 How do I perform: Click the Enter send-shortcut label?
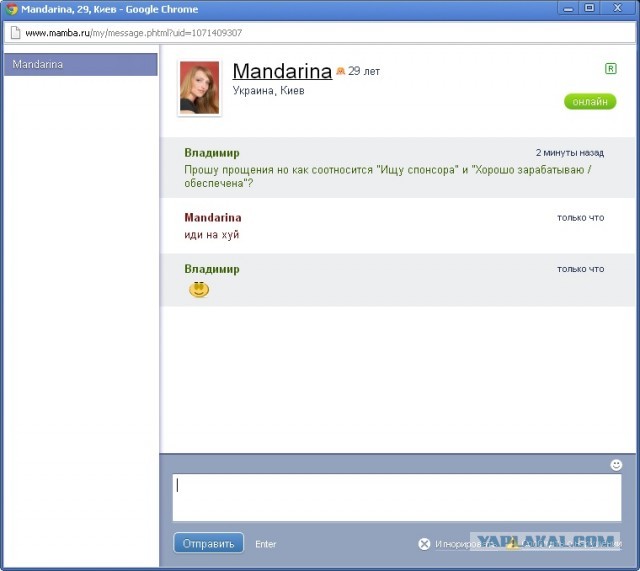click(266, 544)
